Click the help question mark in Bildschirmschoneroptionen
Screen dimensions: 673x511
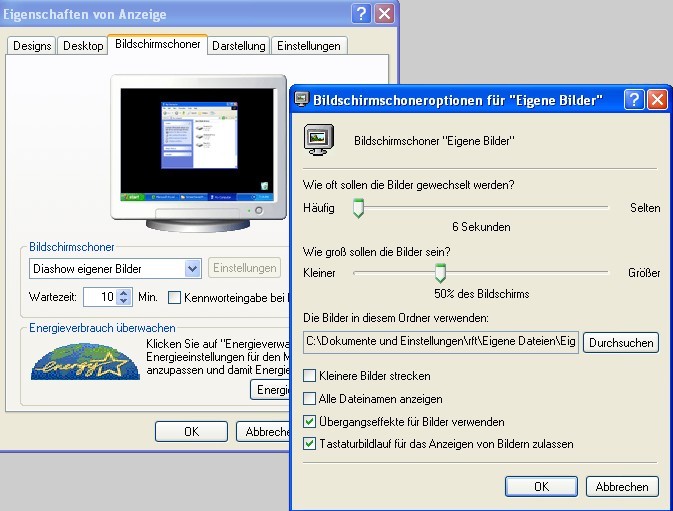(x=633, y=100)
